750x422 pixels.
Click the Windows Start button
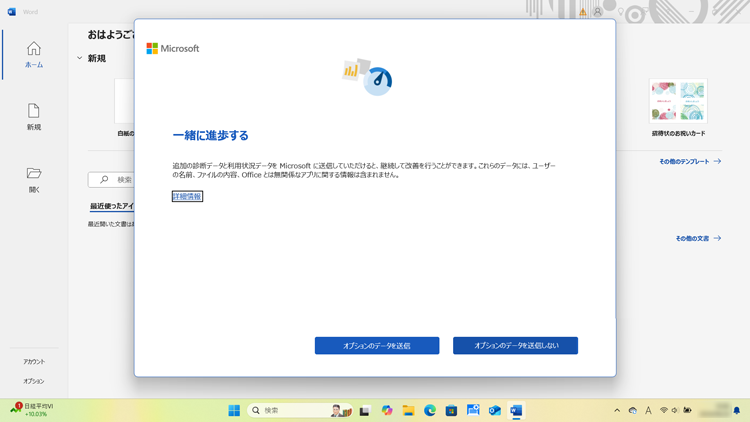click(234, 410)
